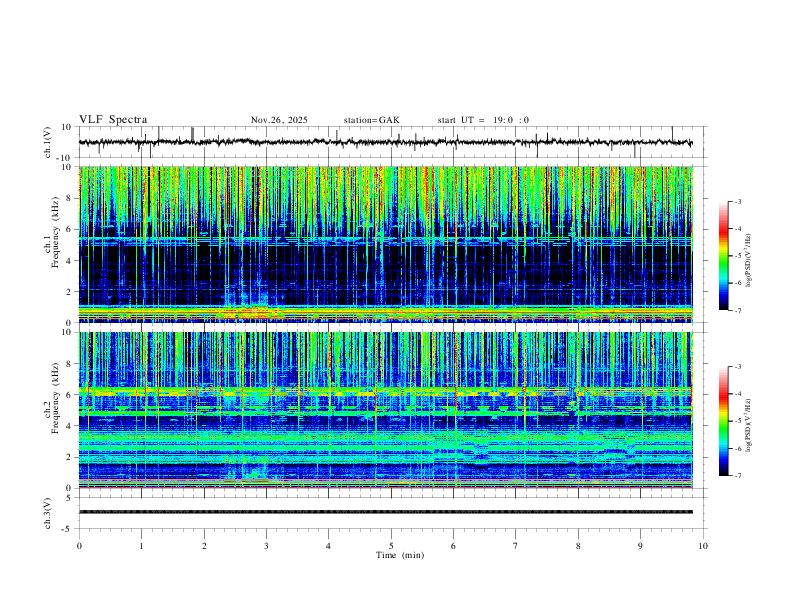
Task: Click the ch.1 spectrogram panel
Action: (385, 244)
